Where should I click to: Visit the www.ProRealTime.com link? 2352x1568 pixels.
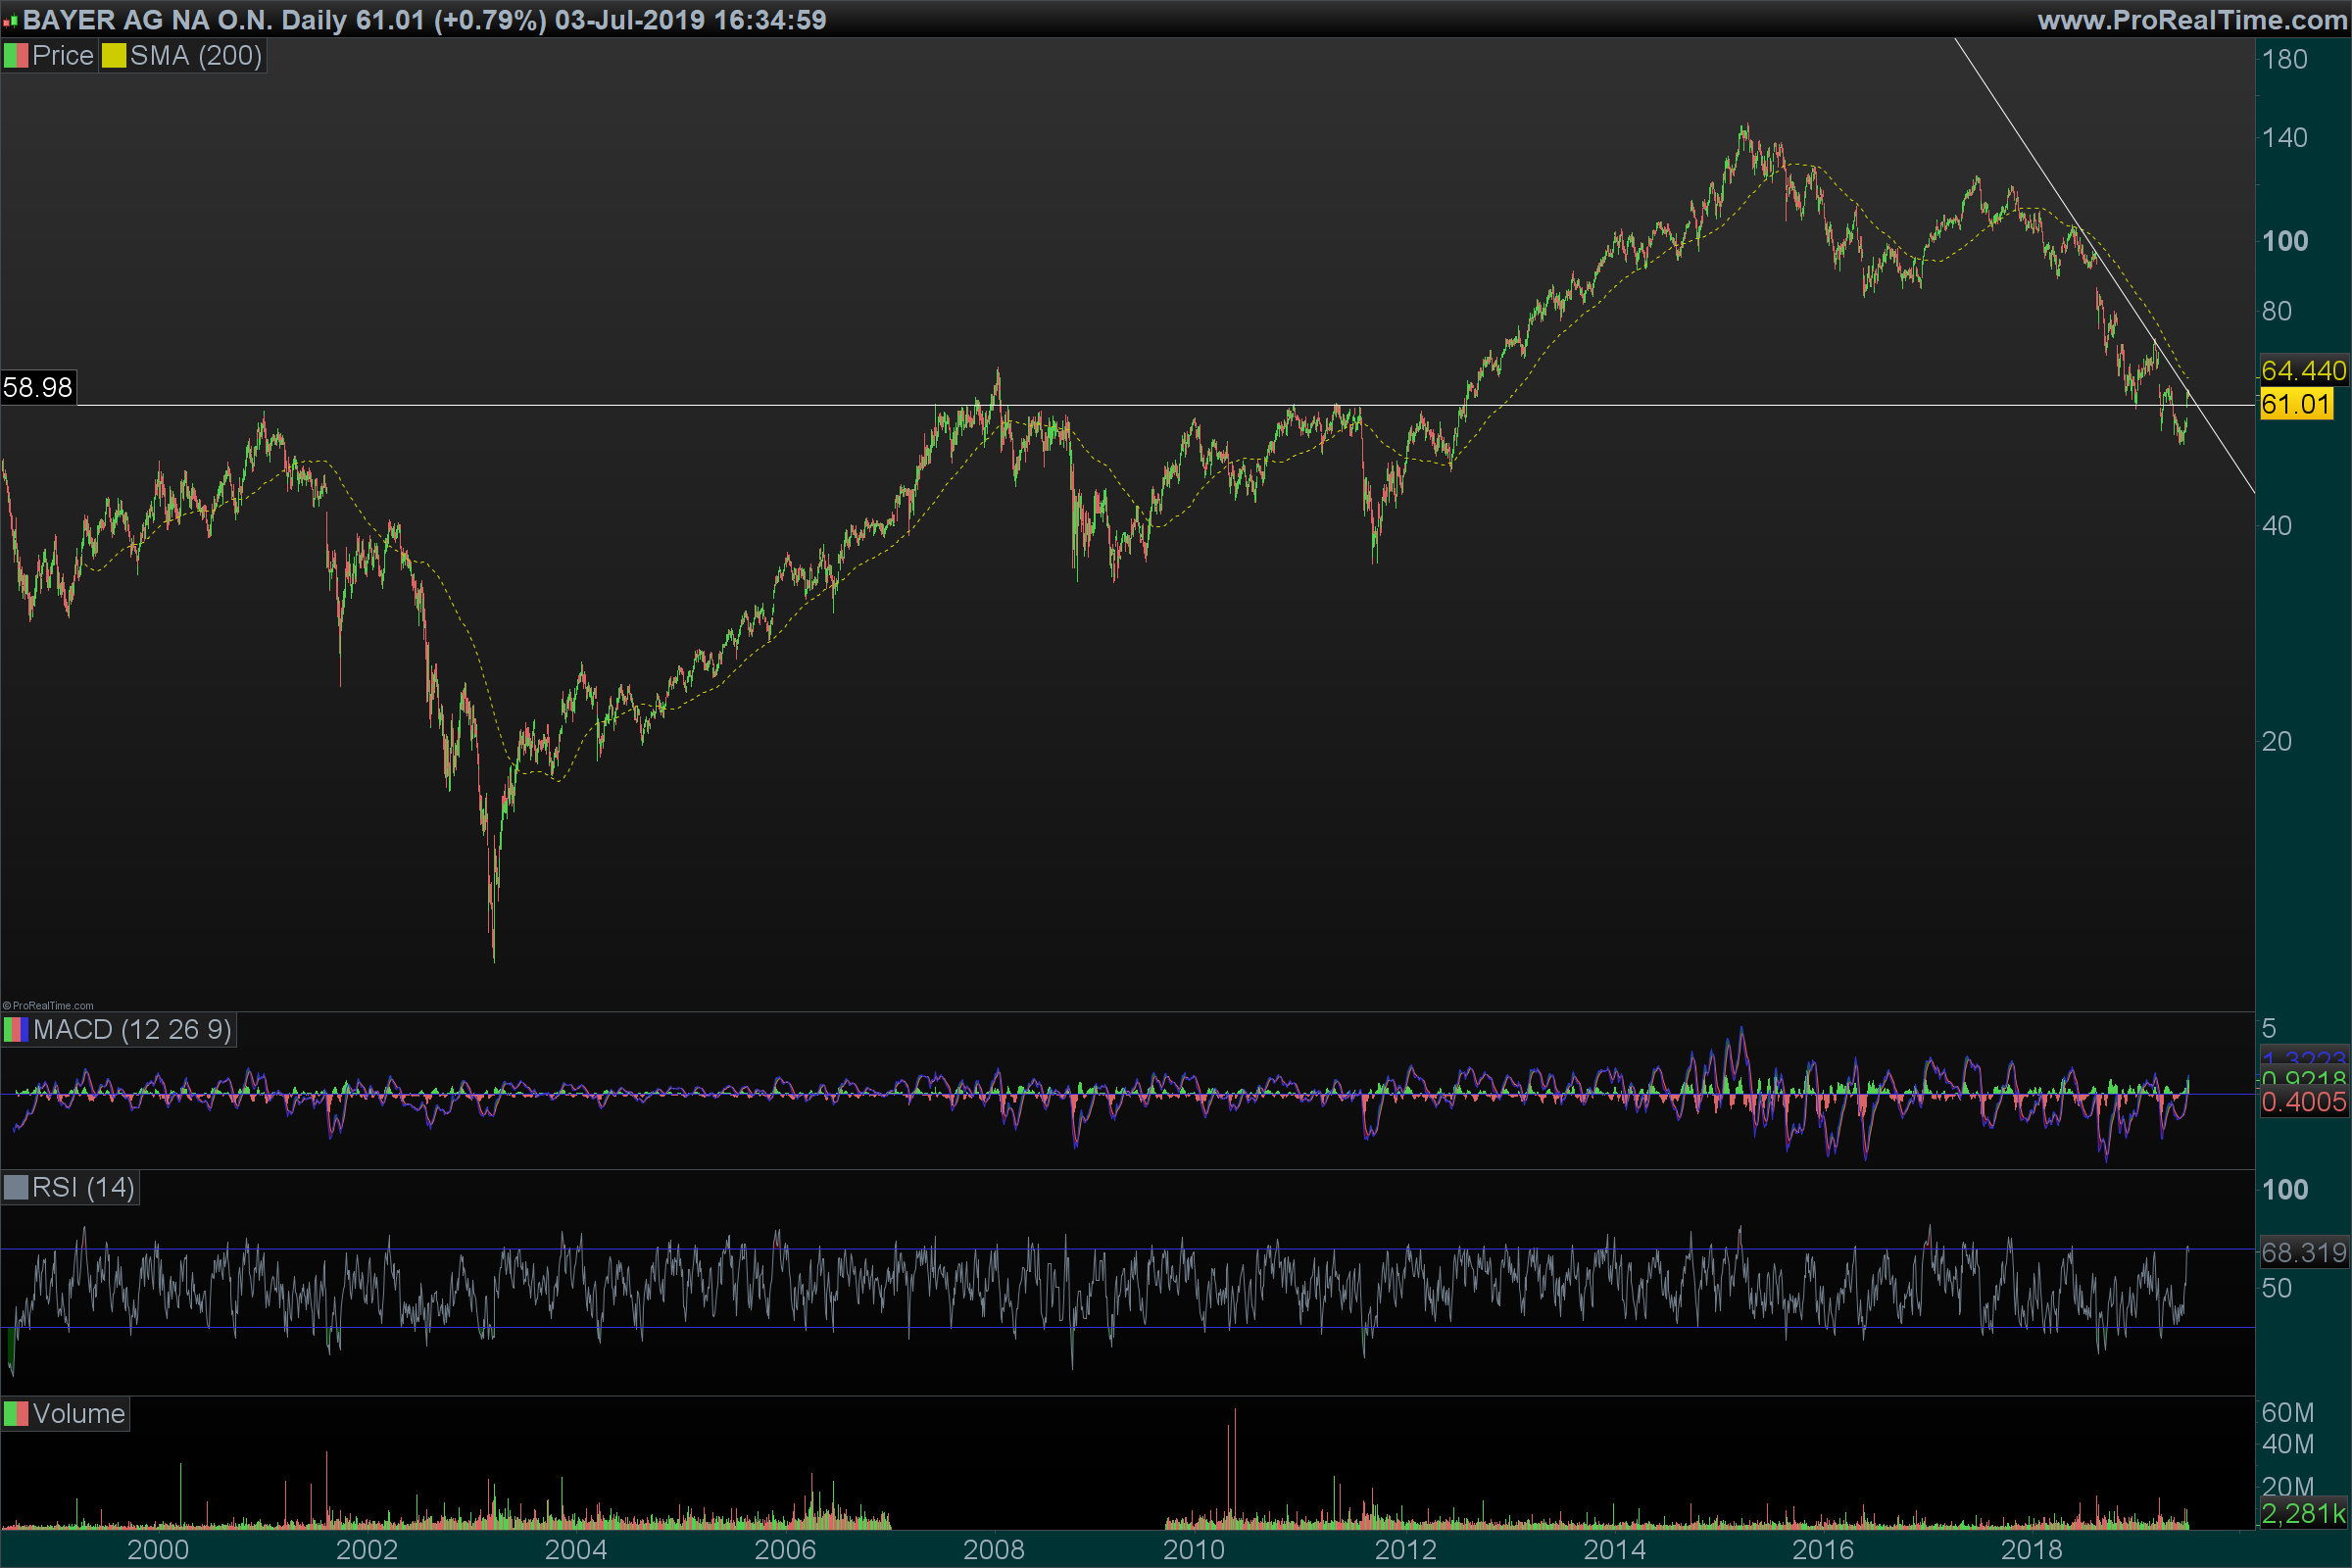2191,20
